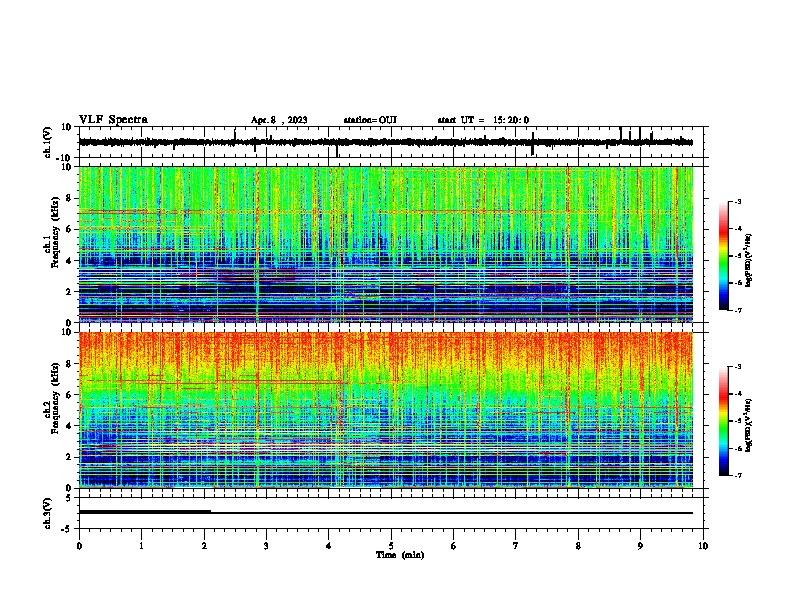This screenshot has width=792, height=612.
Task: Click the thick ch.3 voltage trace line
Action: [x=144, y=512]
